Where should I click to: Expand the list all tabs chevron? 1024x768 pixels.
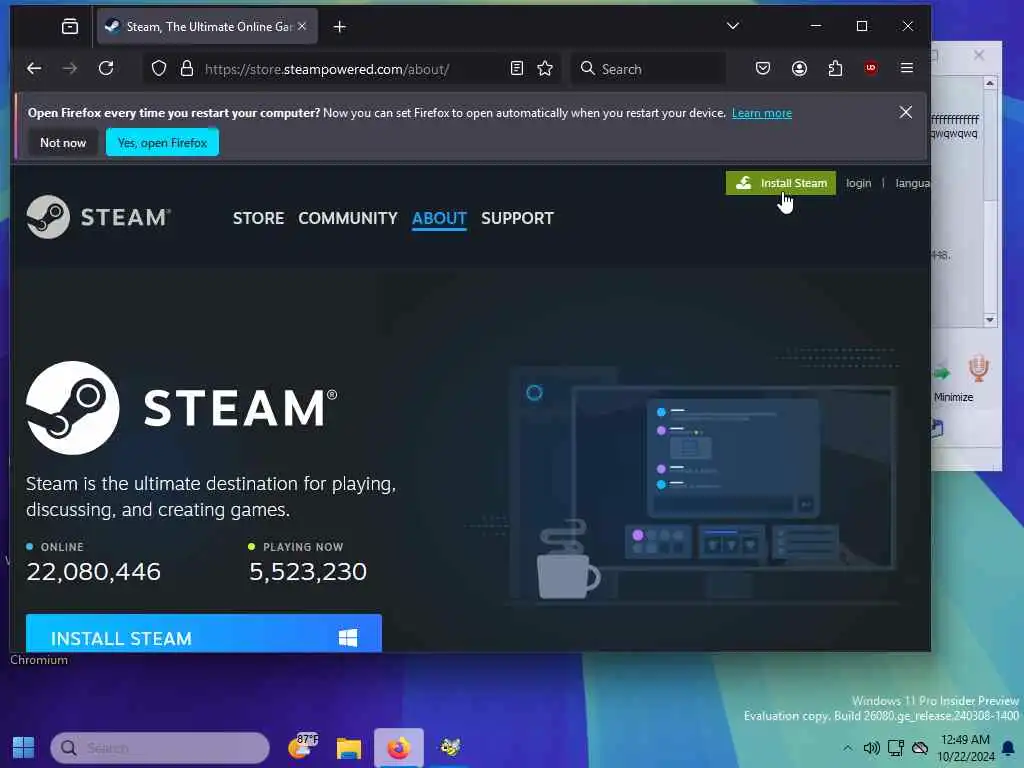click(733, 26)
